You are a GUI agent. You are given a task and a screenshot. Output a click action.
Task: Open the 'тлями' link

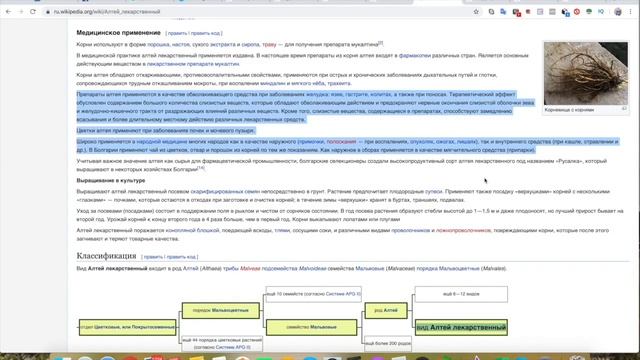(282, 231)
